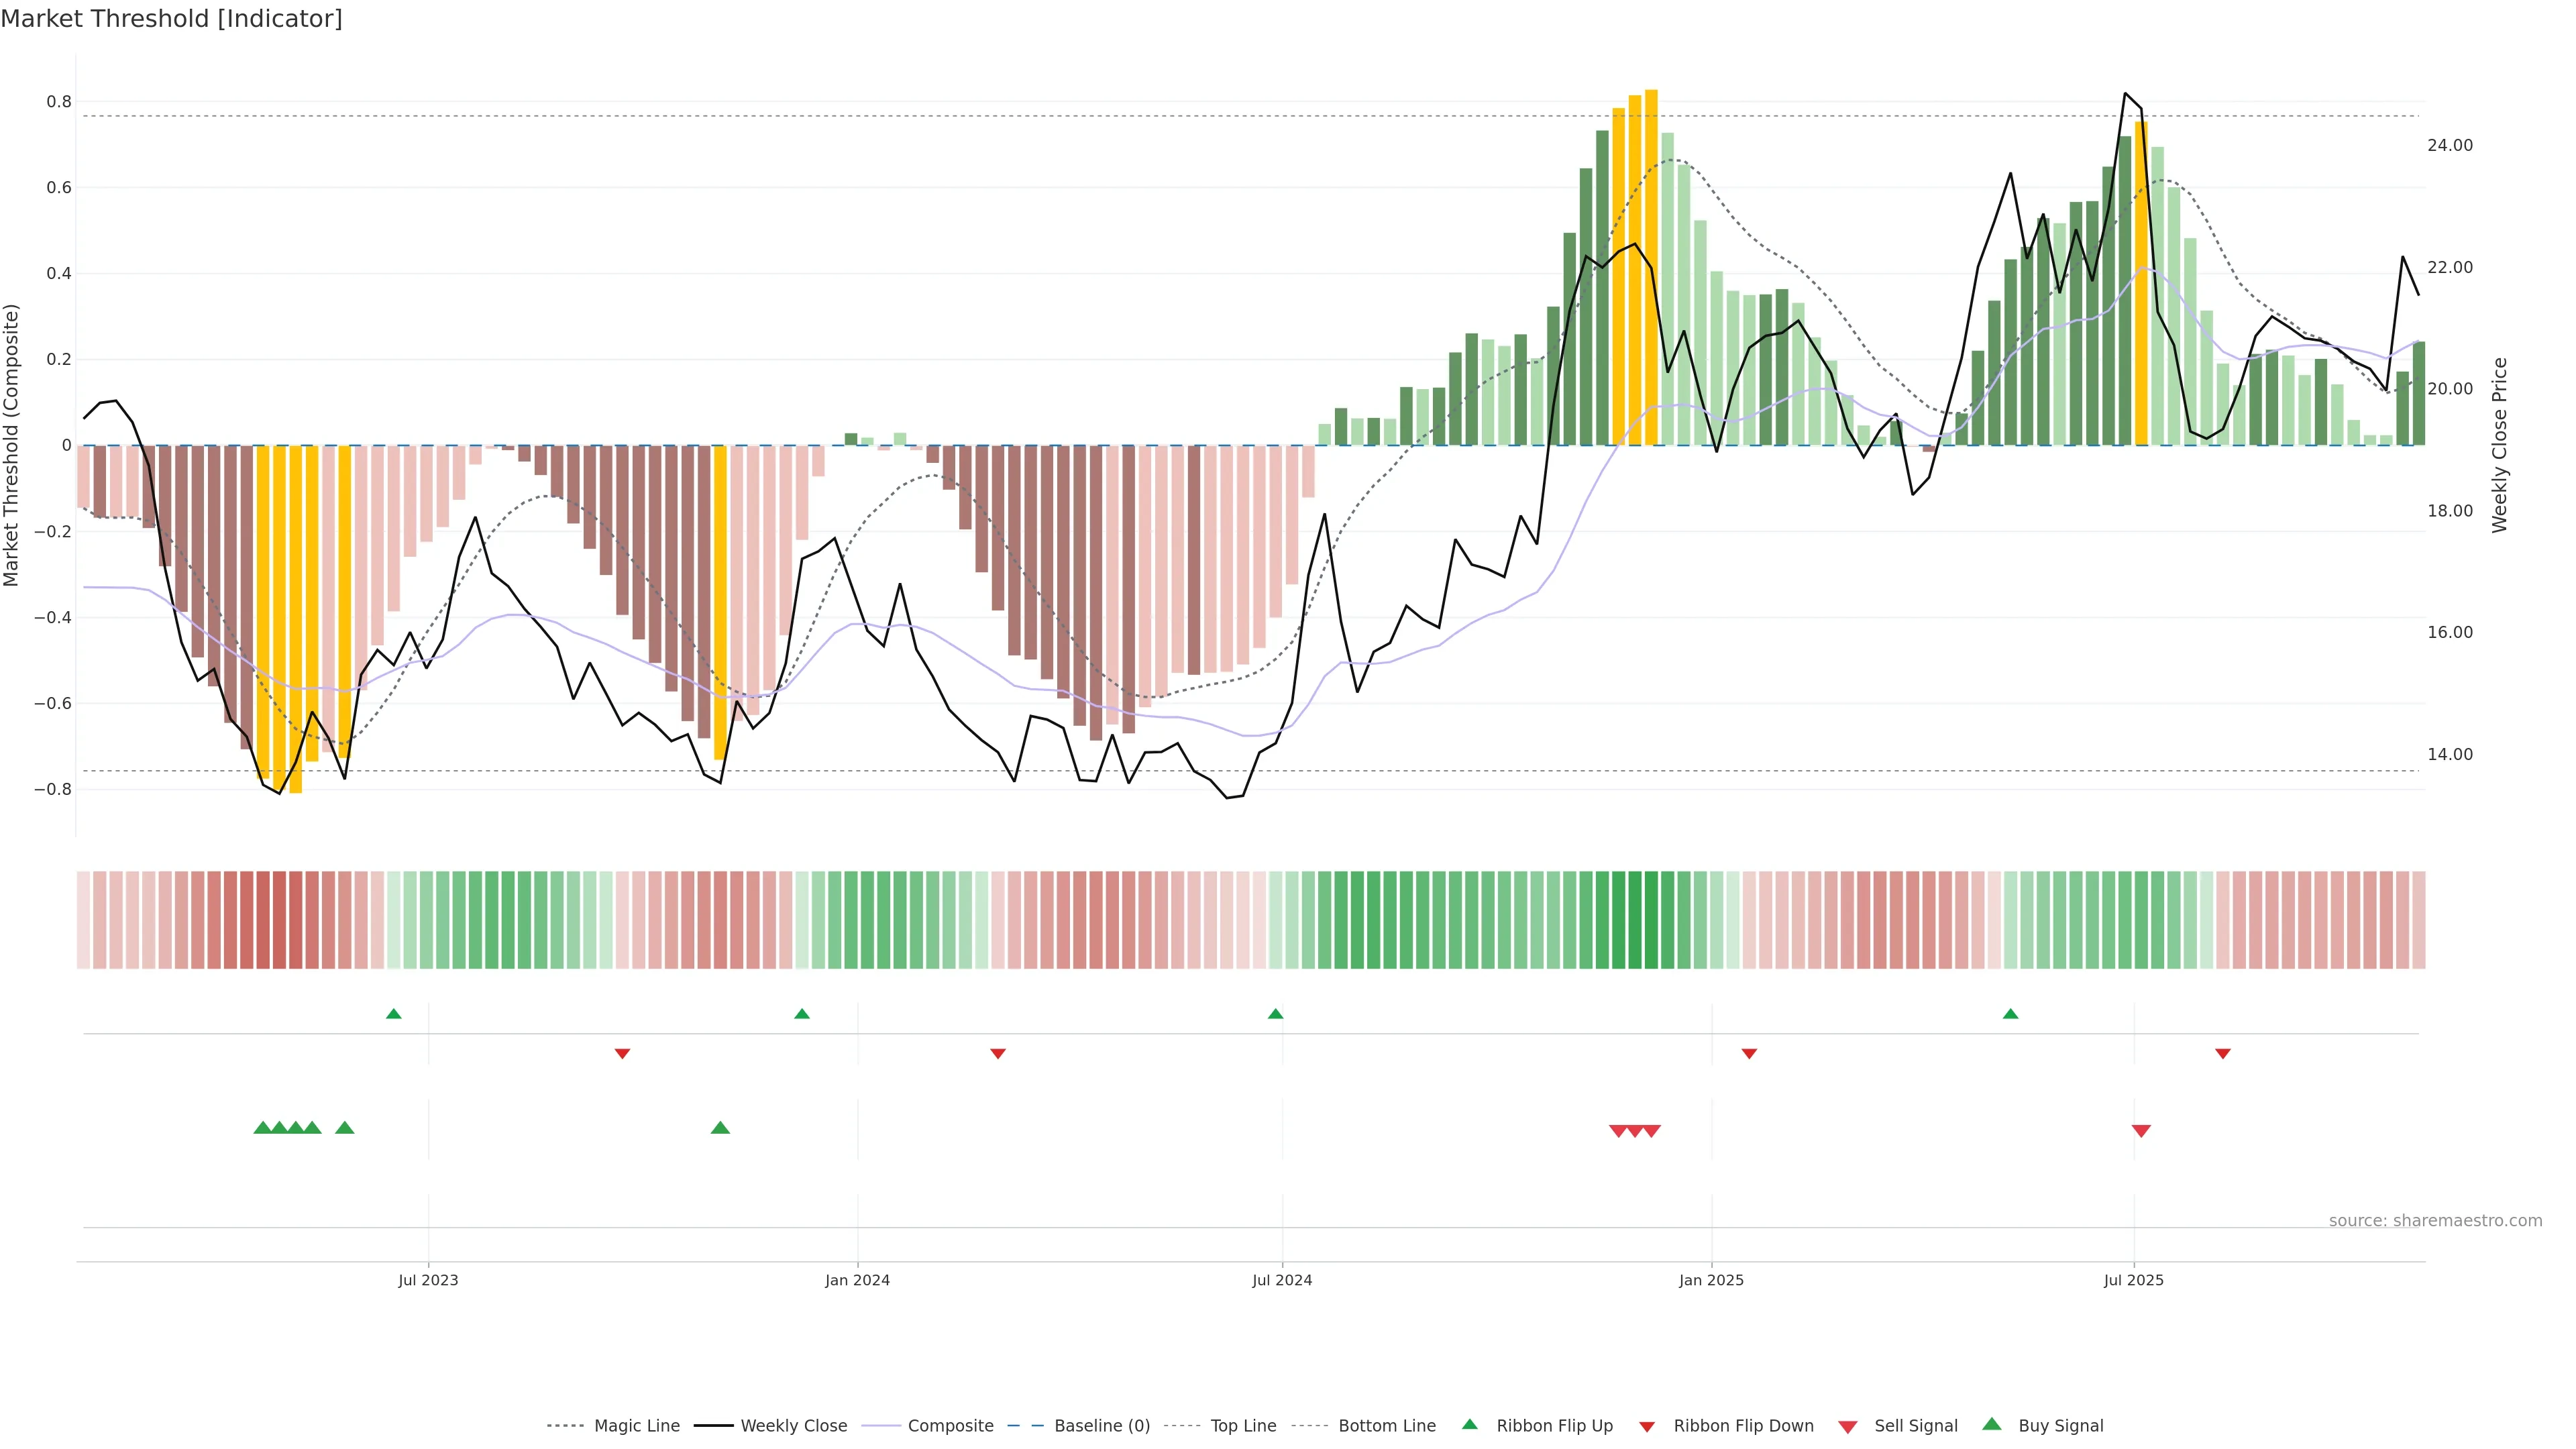Click the Buy Signal legend triangle icon
The height and width of the screenshot is (1449, 2576).
pyautogui.click(x=1991, y=1424)
